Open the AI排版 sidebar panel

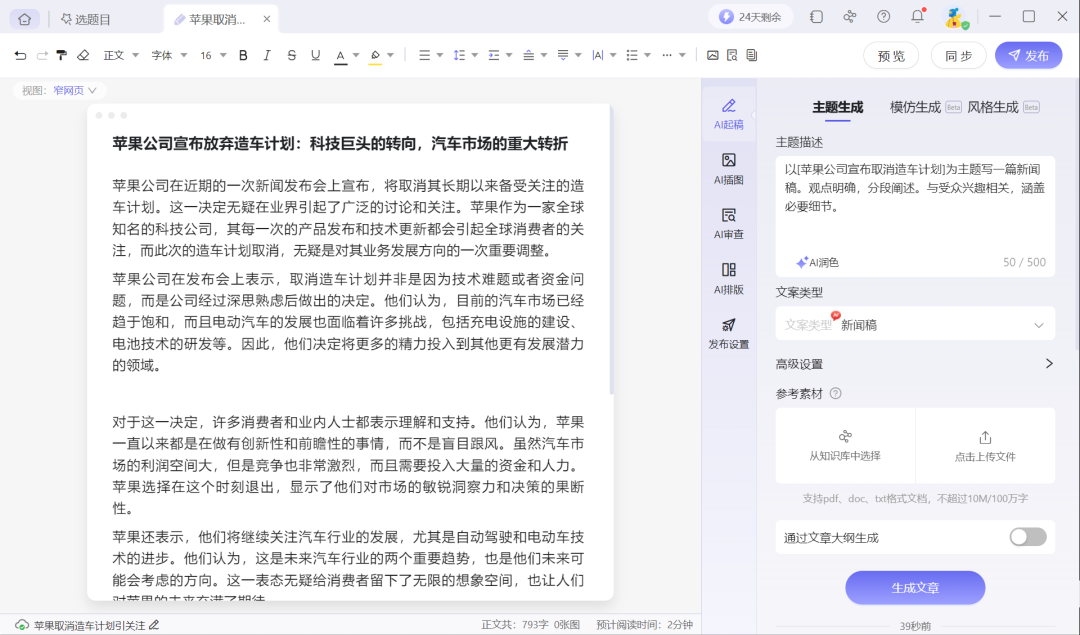click(x=729, y=279)
